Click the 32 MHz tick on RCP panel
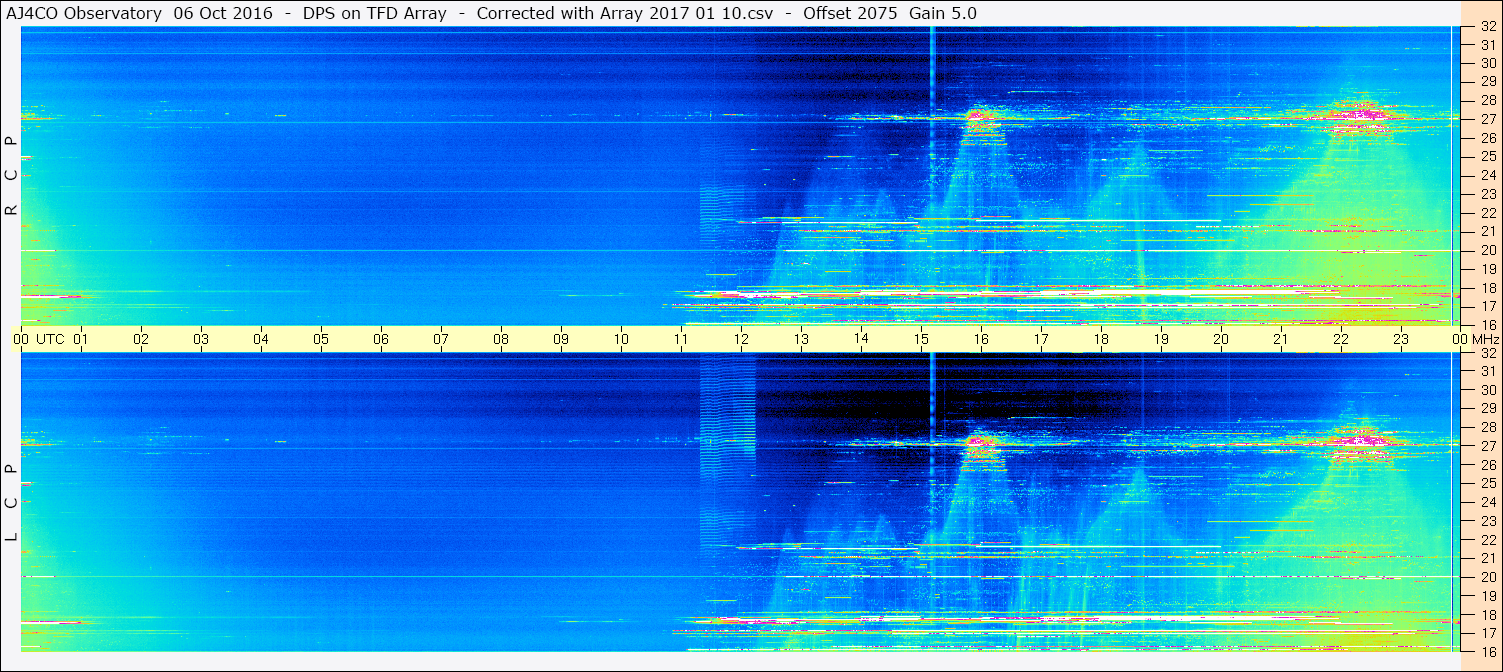 1487,27
